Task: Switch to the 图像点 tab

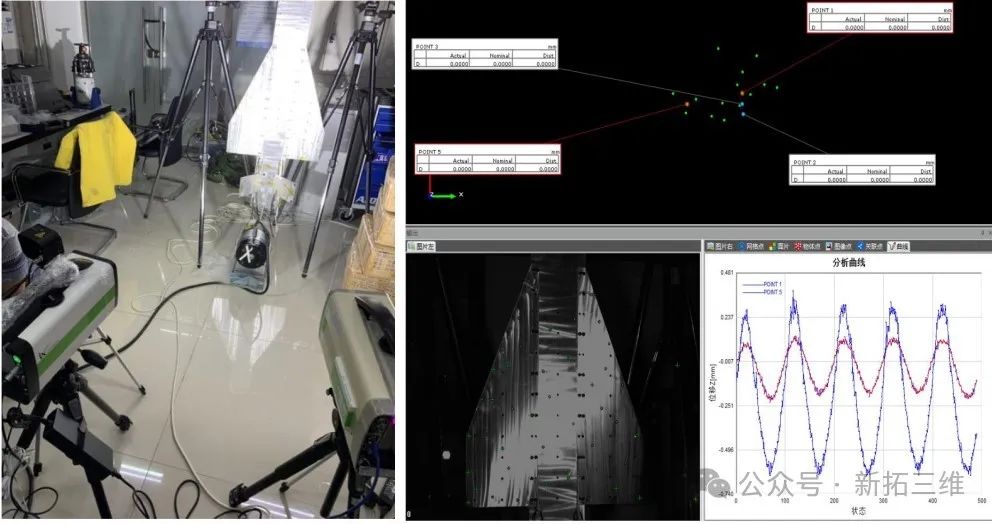Action: point(838,246)
